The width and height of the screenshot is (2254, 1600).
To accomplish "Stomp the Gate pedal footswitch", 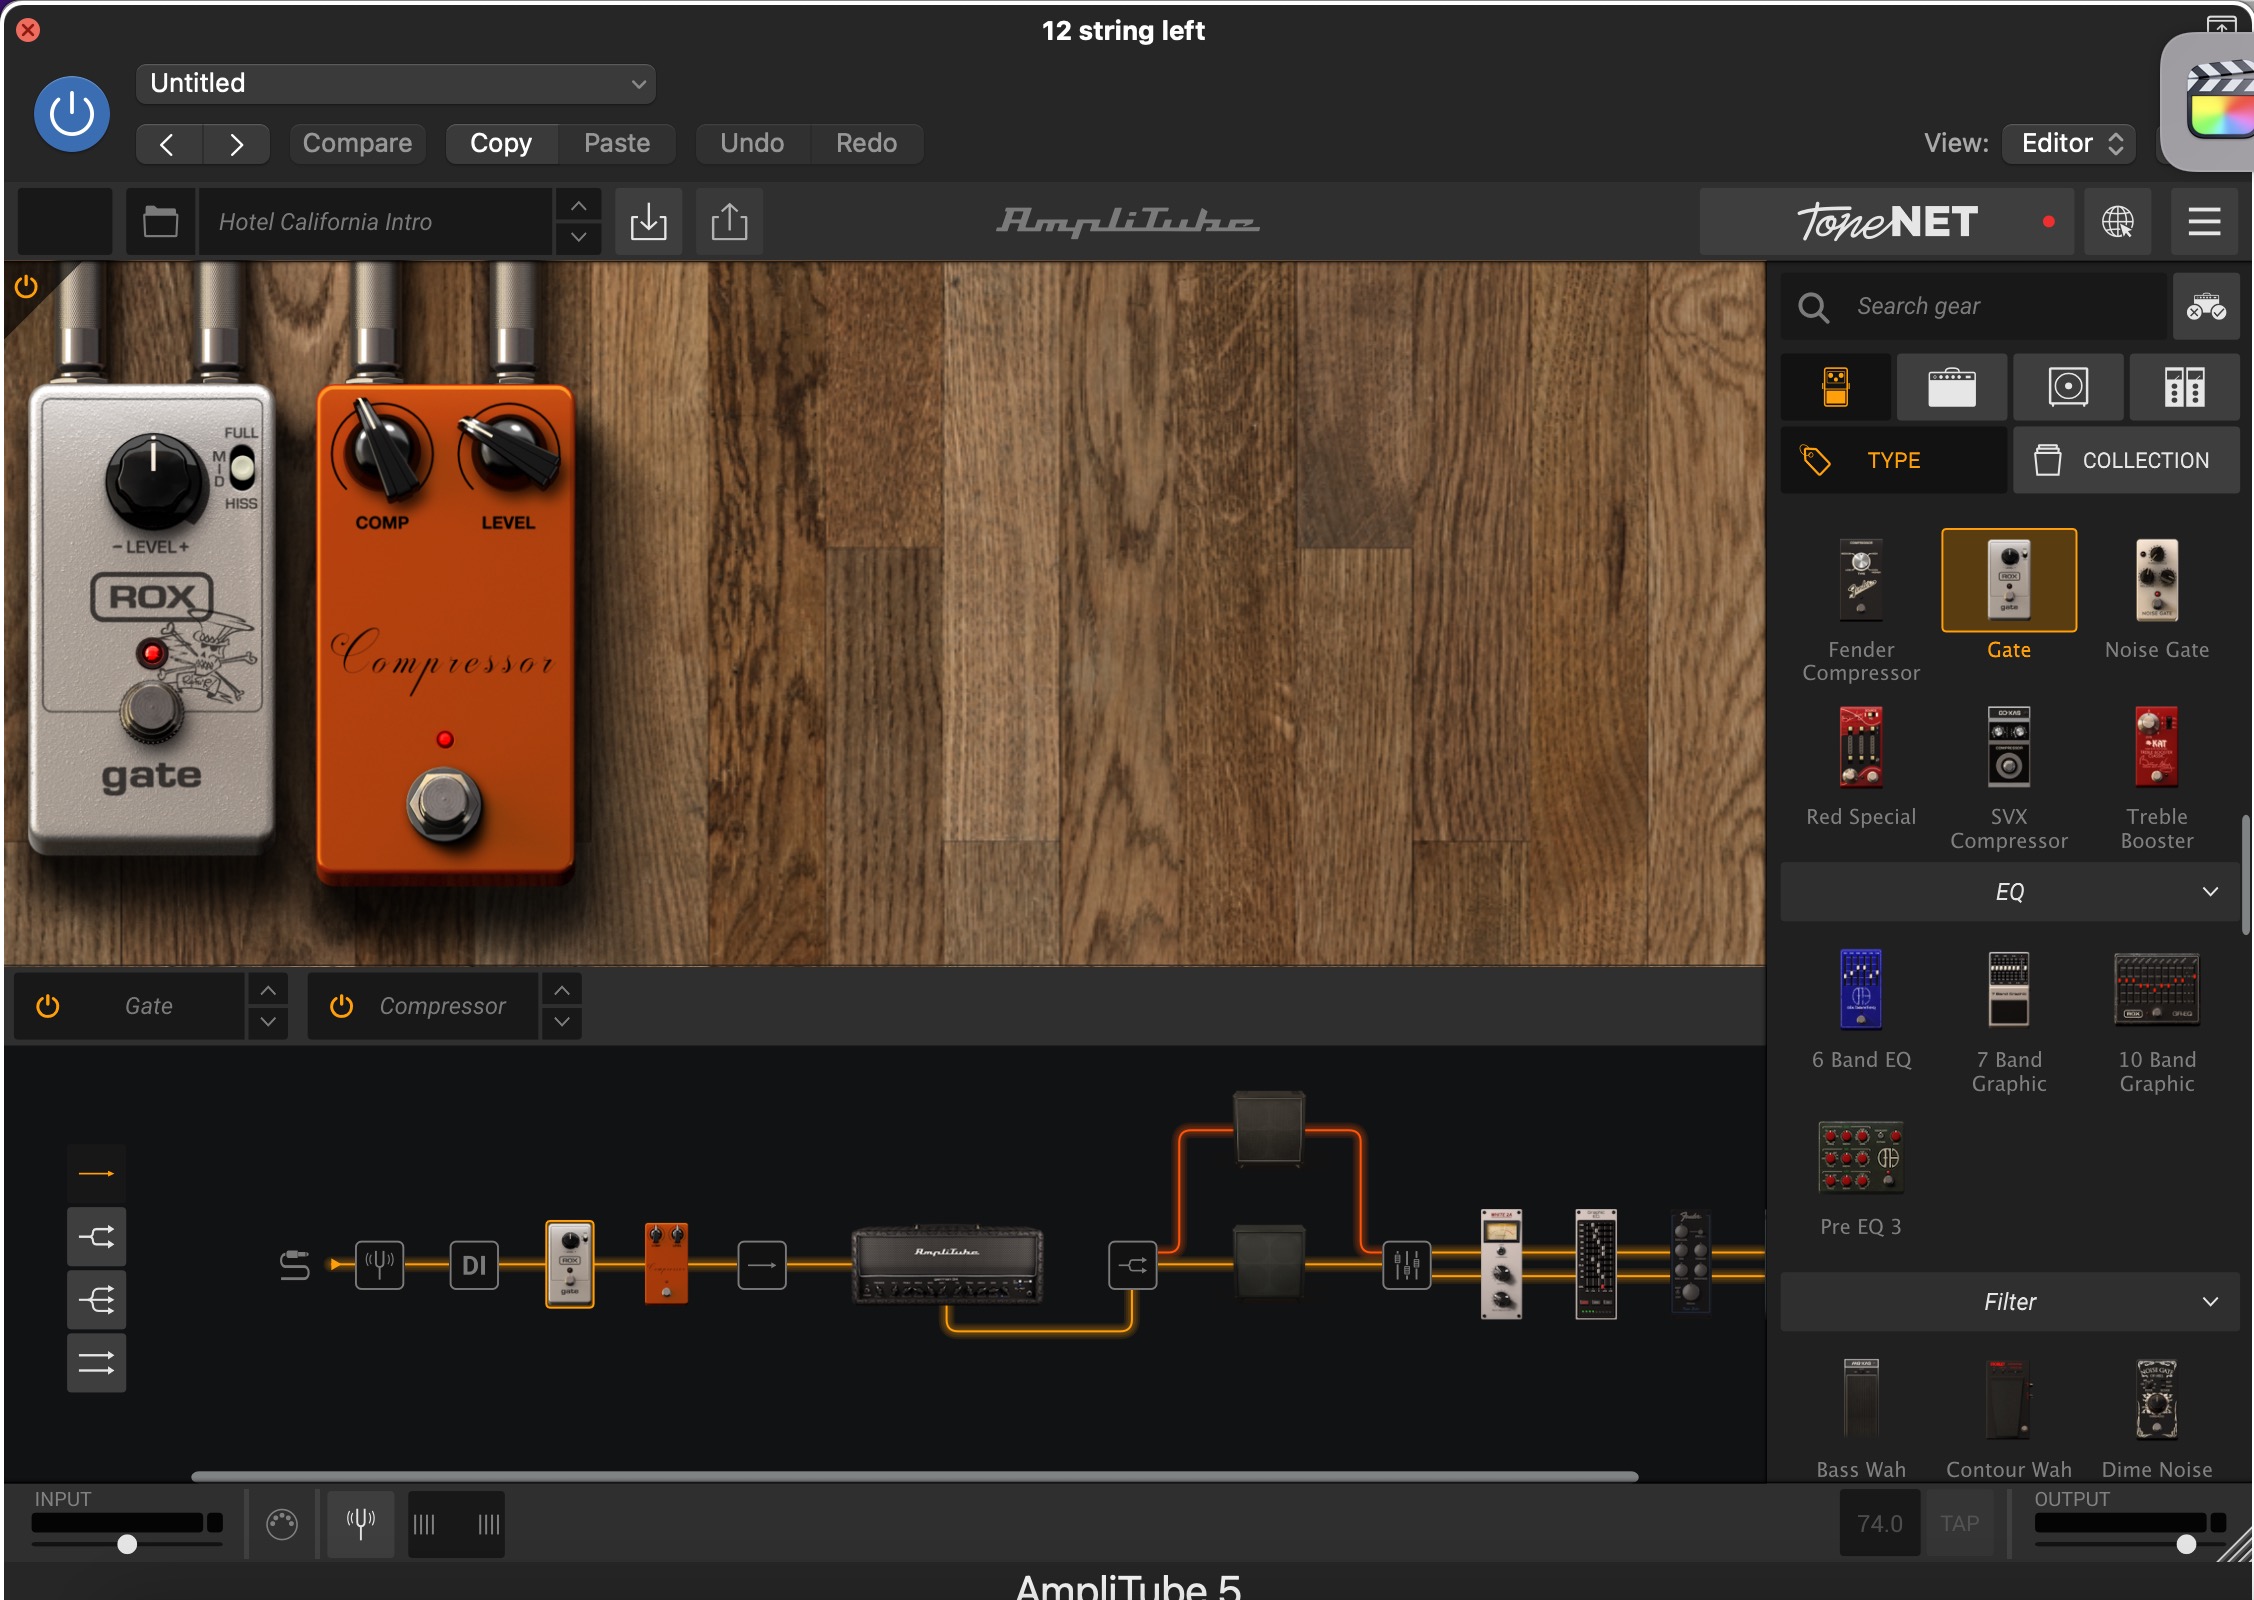I will tap(152, 711).
